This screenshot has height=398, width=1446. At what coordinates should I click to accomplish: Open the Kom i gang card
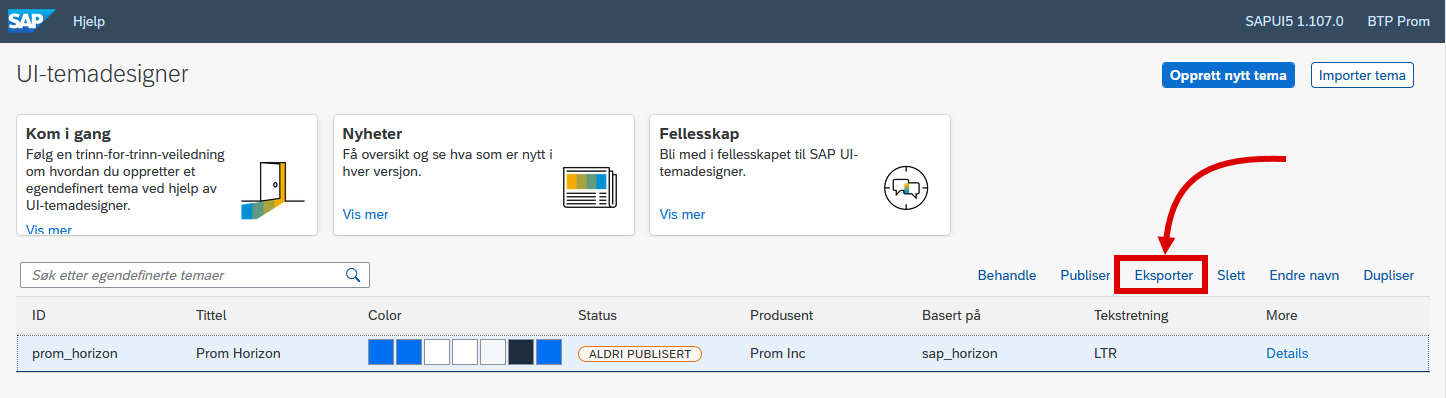pyautogui.click(x=167, y=175)
